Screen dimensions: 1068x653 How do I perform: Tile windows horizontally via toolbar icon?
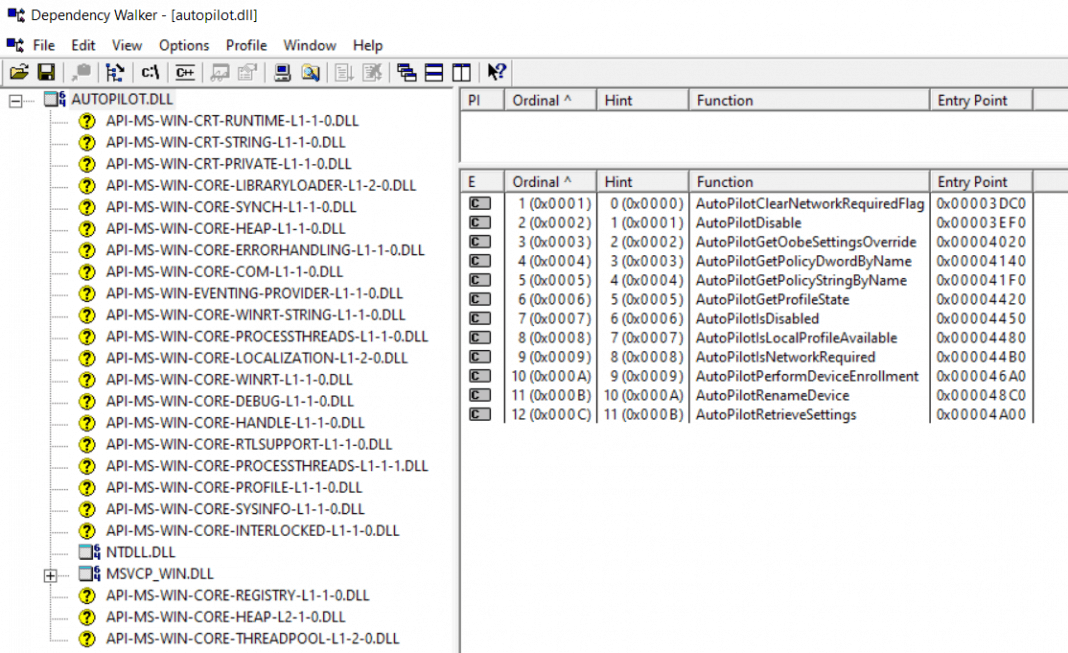pos(433,72)
